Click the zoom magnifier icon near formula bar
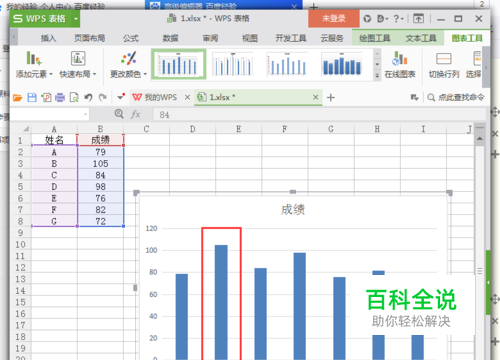 click(x=119, y=114)
